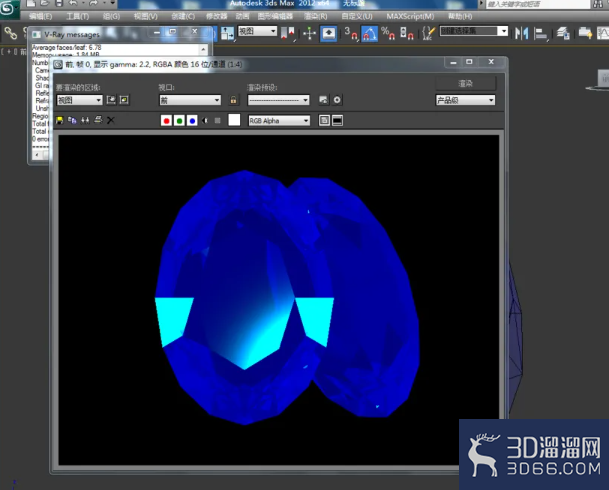Open the render preset dropdown
Screen dimensions: 609x490
tap(278, 100)
